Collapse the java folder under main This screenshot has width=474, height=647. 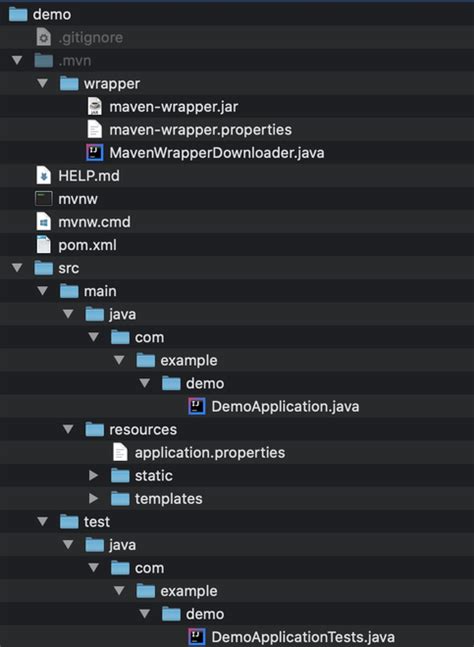[68, 314]
